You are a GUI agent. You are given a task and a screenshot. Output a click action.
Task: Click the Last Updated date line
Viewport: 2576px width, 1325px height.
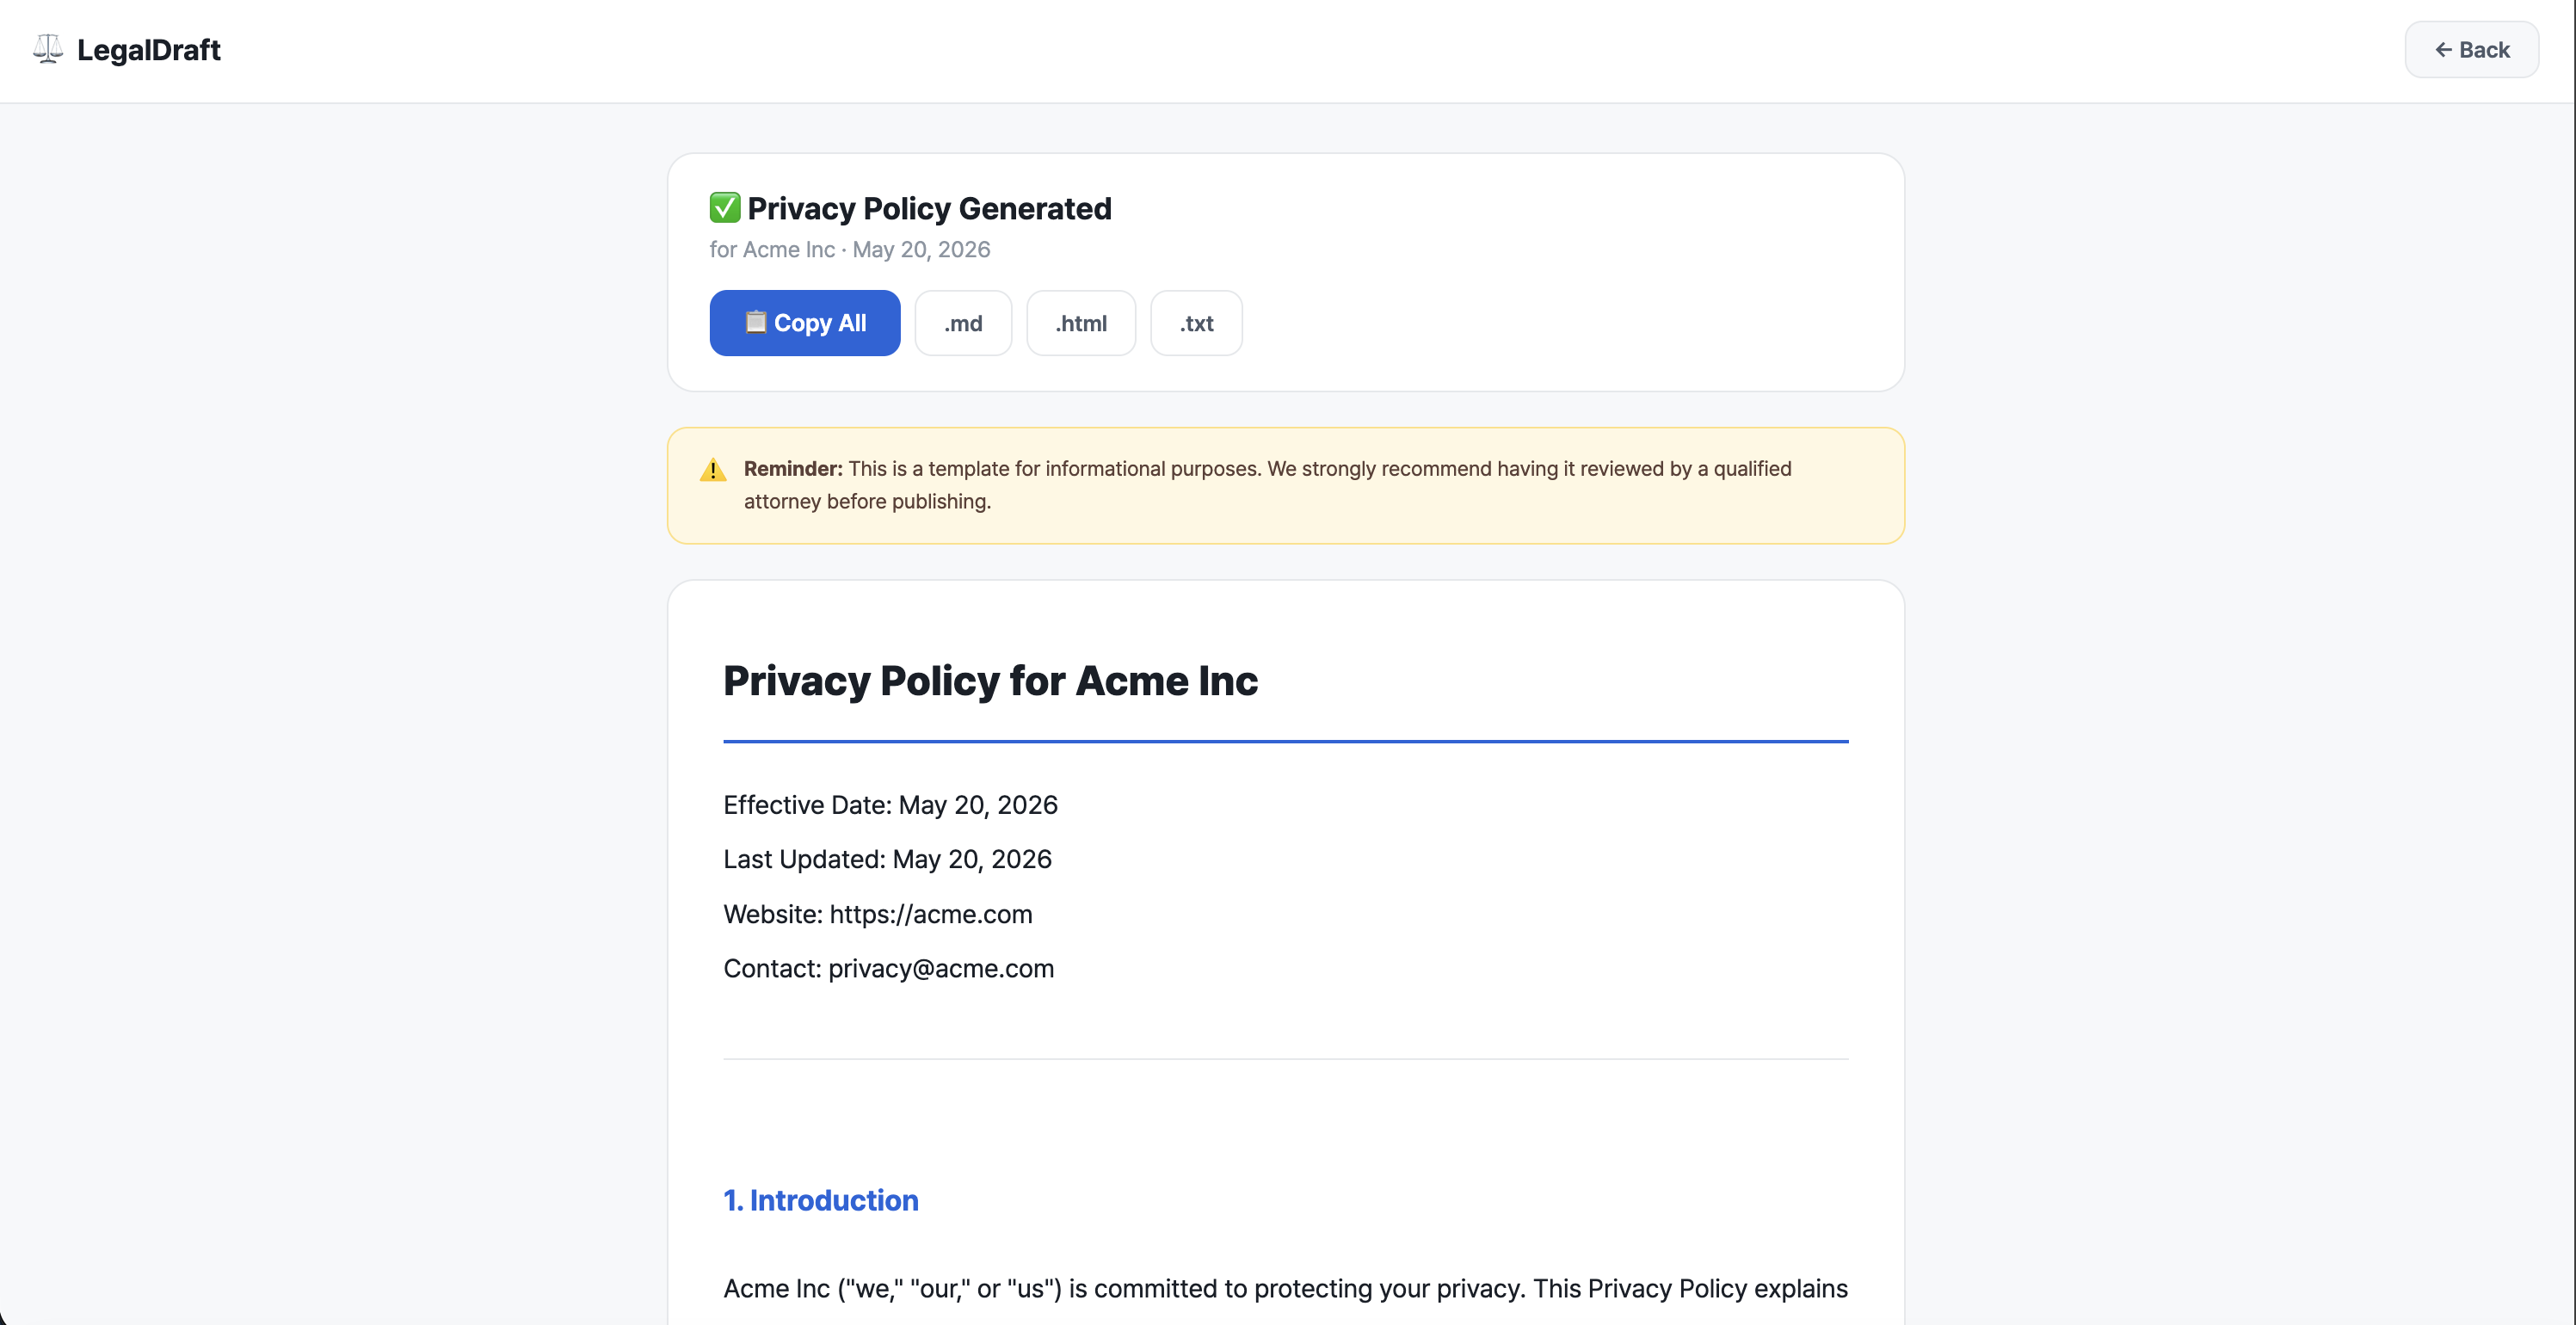pos(887,859)
